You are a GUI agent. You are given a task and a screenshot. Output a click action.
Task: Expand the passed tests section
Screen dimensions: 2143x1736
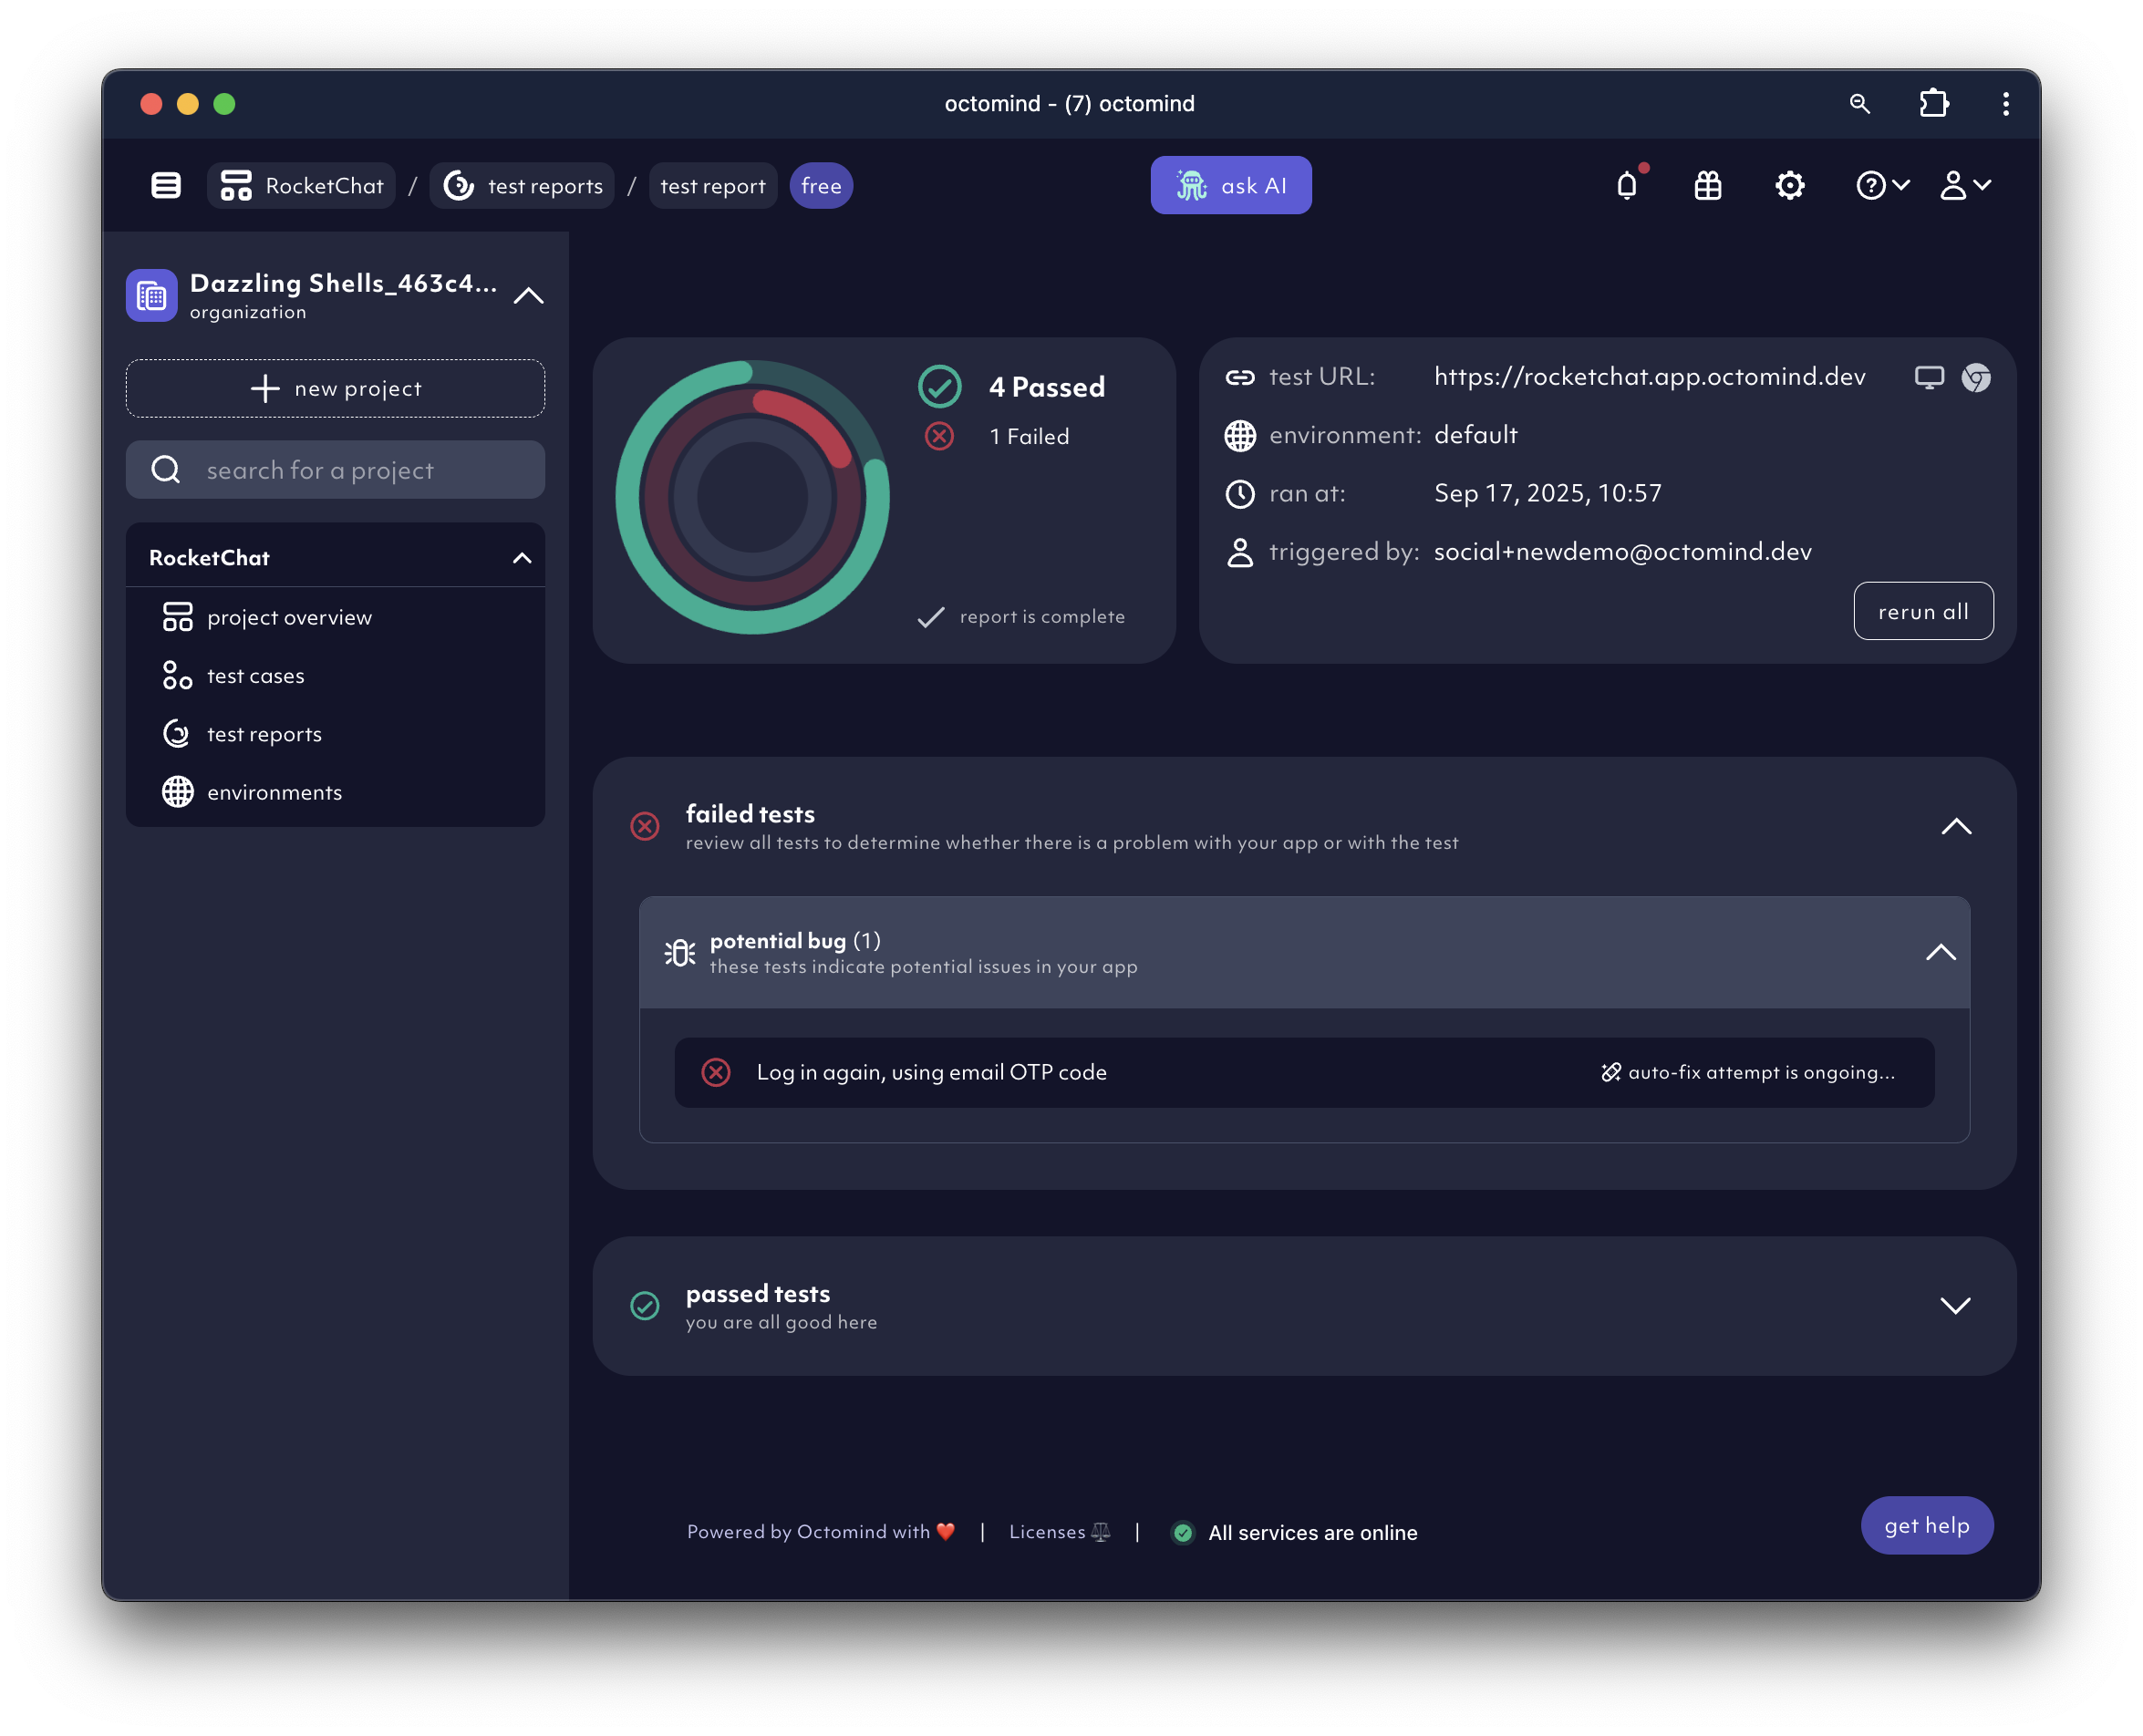coord(1956,1306)
